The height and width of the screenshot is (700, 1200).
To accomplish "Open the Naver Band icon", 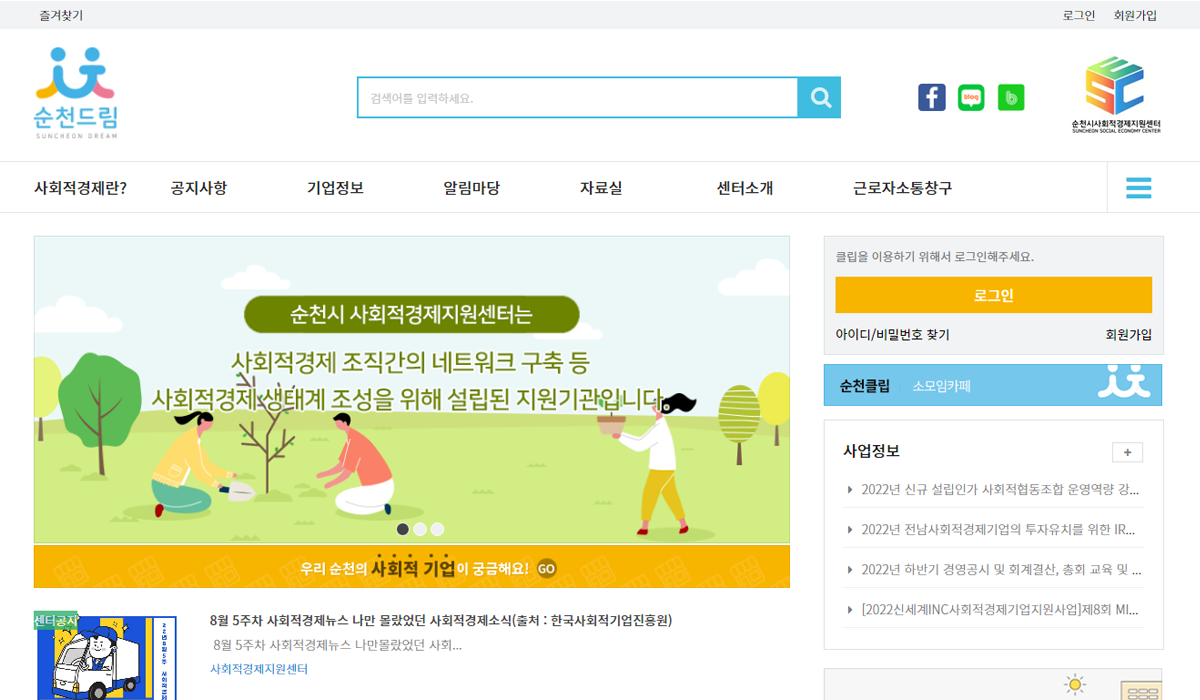I will click(x=1010, y=97).
